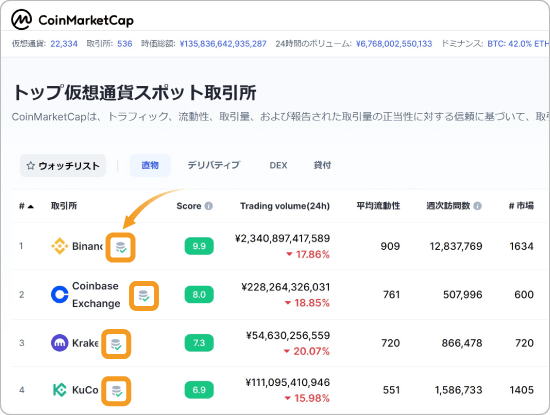The width and height of the screenshot is (550, 415).
Task: Sort by the 平均流動性 column header
Action: click(378, 206)
